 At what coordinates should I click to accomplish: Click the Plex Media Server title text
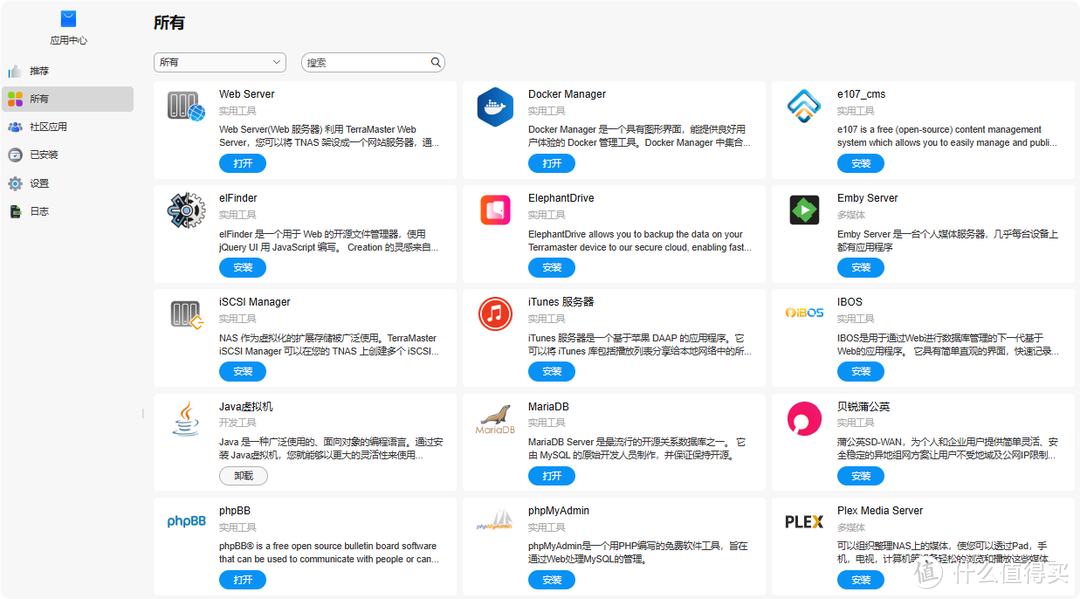pyautogui.click(x=880, y=511)
